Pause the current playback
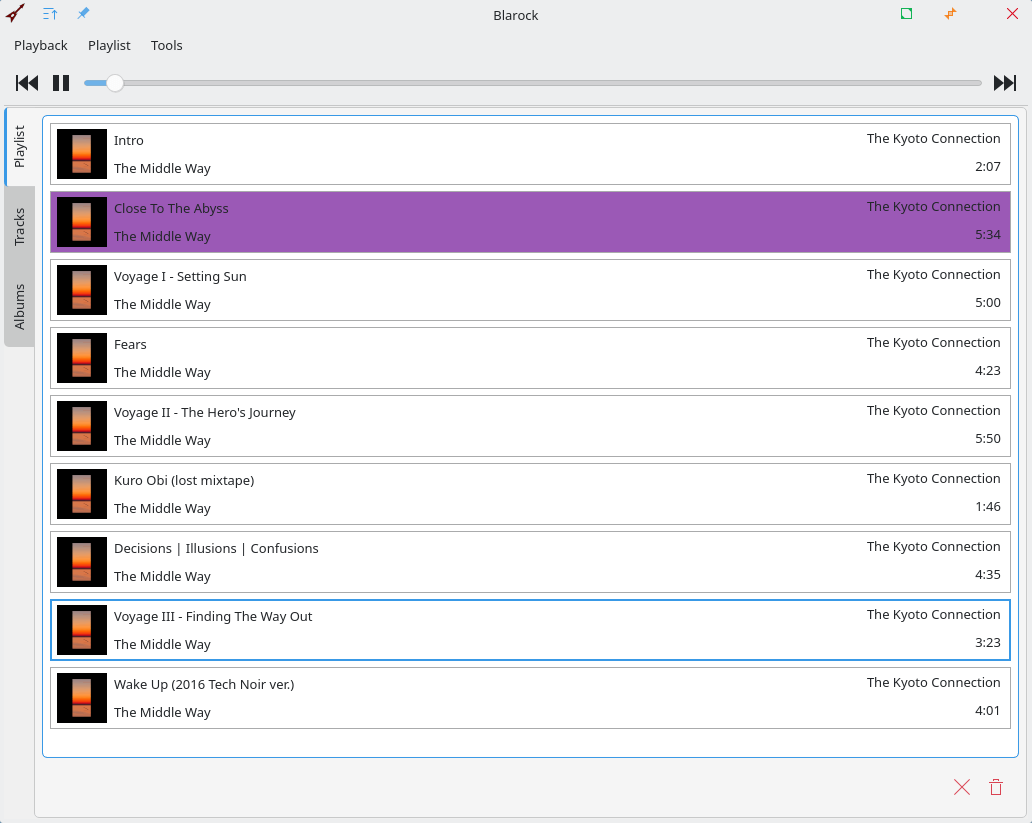 pyautogui.click(x=61, y=83)
